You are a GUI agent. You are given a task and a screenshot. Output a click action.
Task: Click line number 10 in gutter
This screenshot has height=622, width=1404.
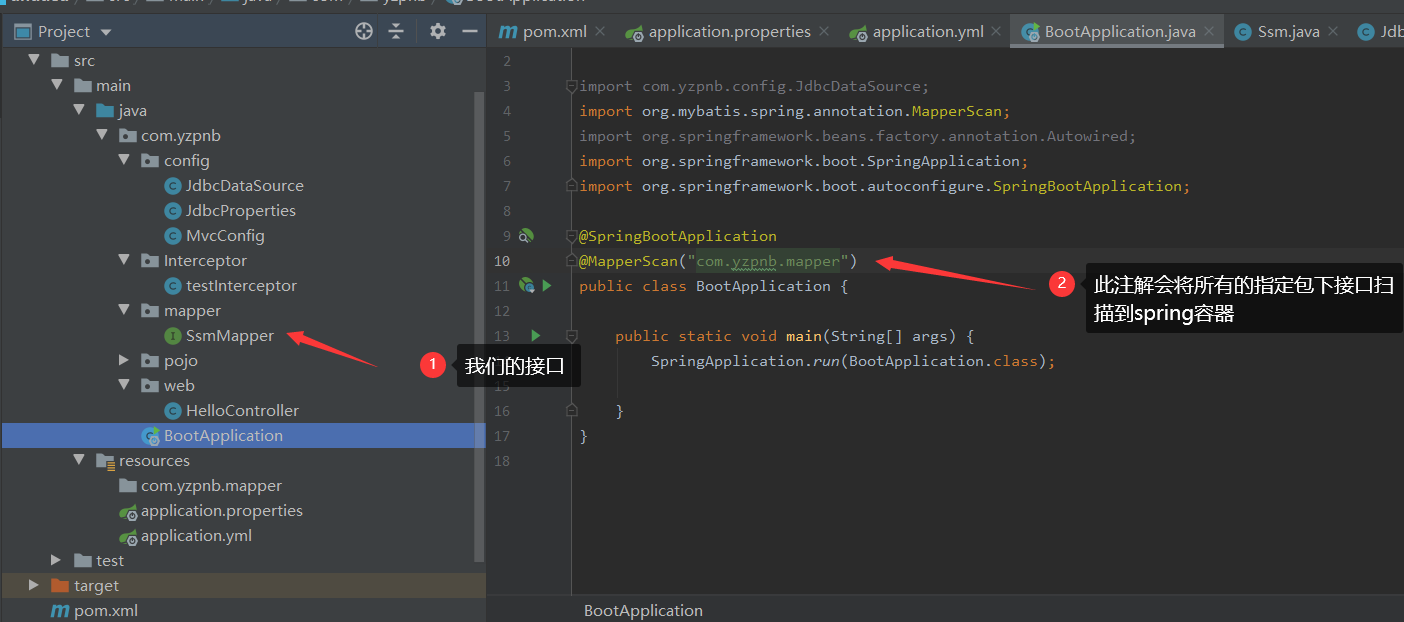coord(501,261)
